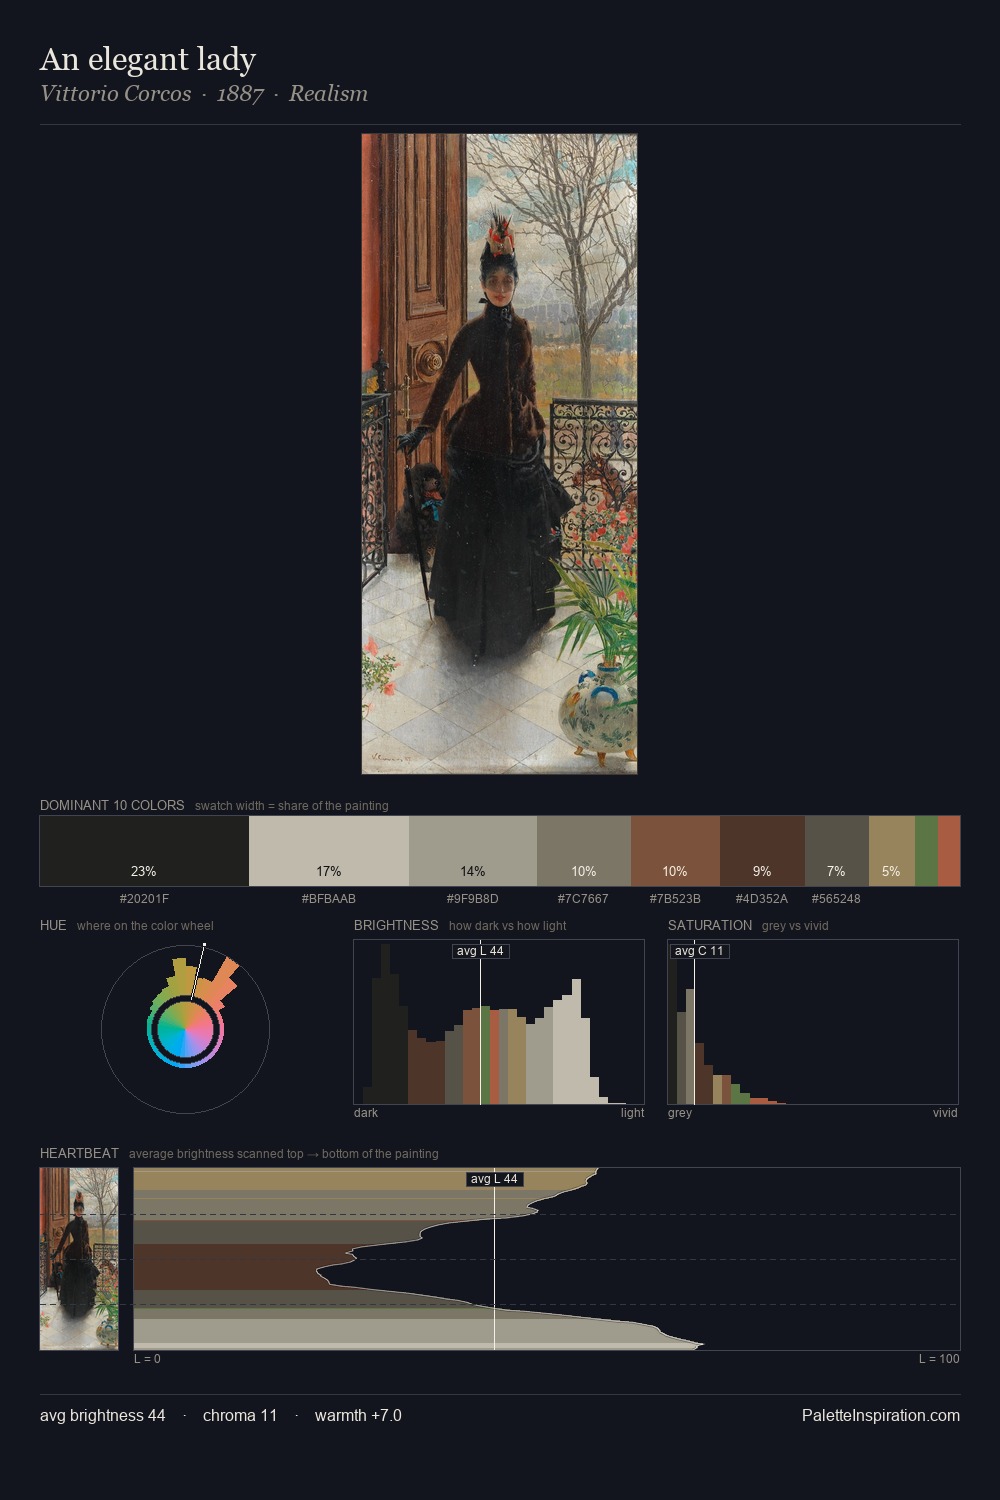Click the grey label on the saturation axis
Image resolution: width=1000 pixels, height=1500 pixels.
(680, 1113)
